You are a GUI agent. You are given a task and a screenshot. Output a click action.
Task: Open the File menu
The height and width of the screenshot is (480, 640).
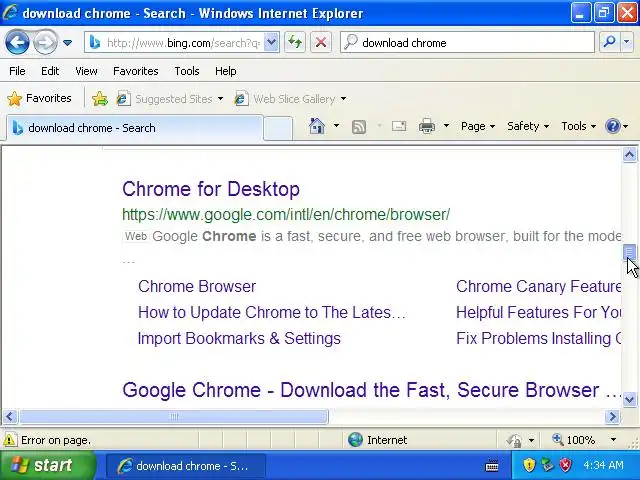click(x=17, y=71)
